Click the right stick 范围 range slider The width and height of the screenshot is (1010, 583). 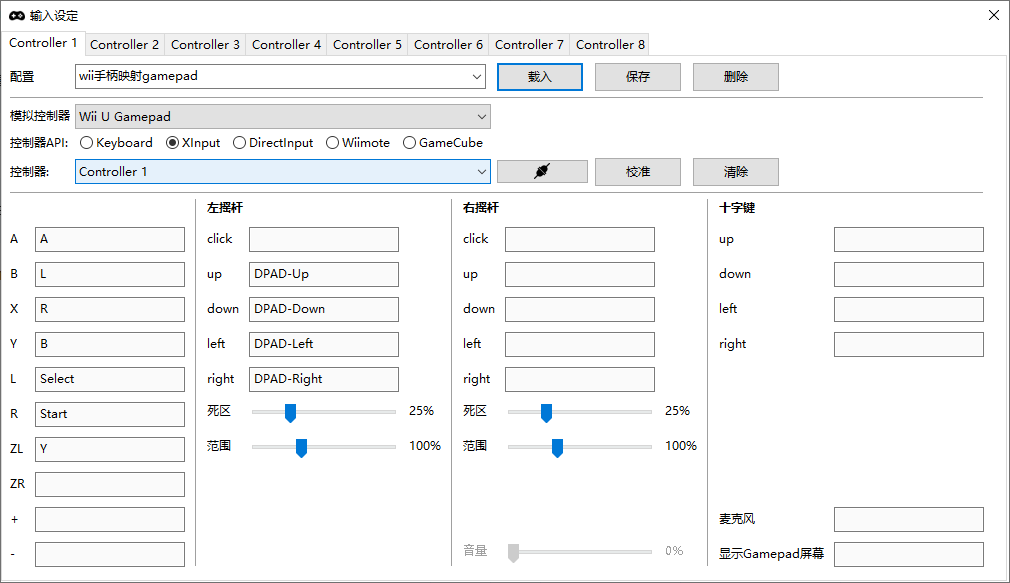[580, 447]
